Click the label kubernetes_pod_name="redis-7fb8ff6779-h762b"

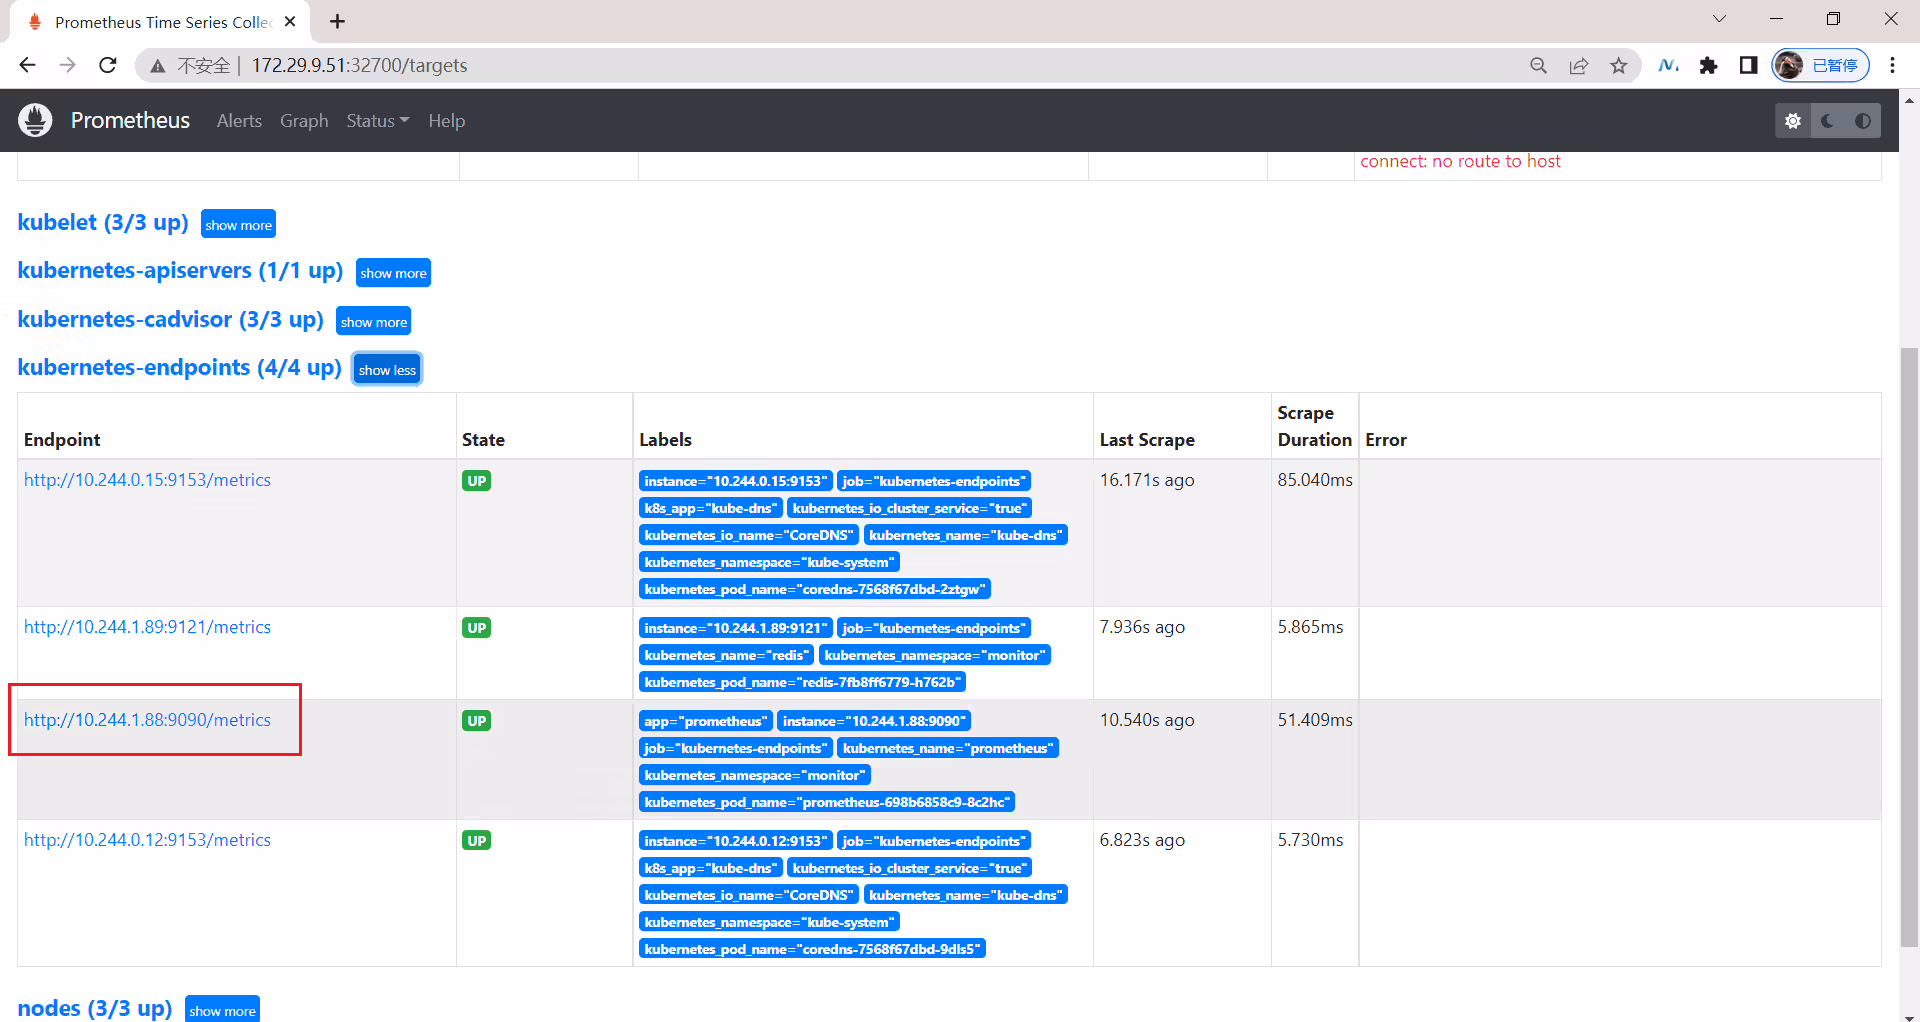(x=801, y=682)
